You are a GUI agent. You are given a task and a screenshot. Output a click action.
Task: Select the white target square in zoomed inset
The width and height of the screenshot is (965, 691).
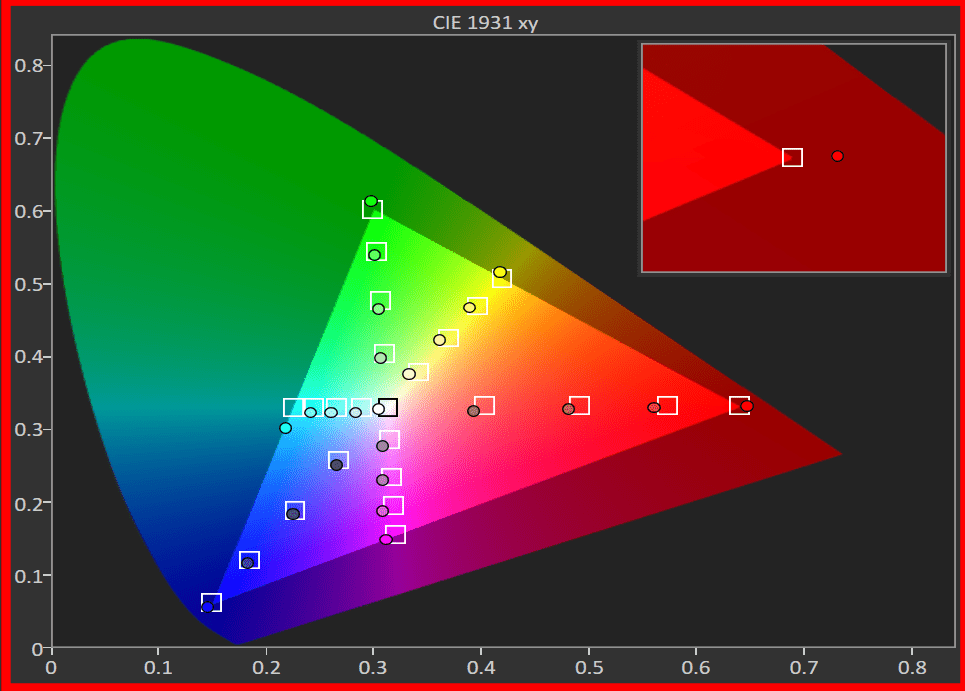[x=792, y=157]
